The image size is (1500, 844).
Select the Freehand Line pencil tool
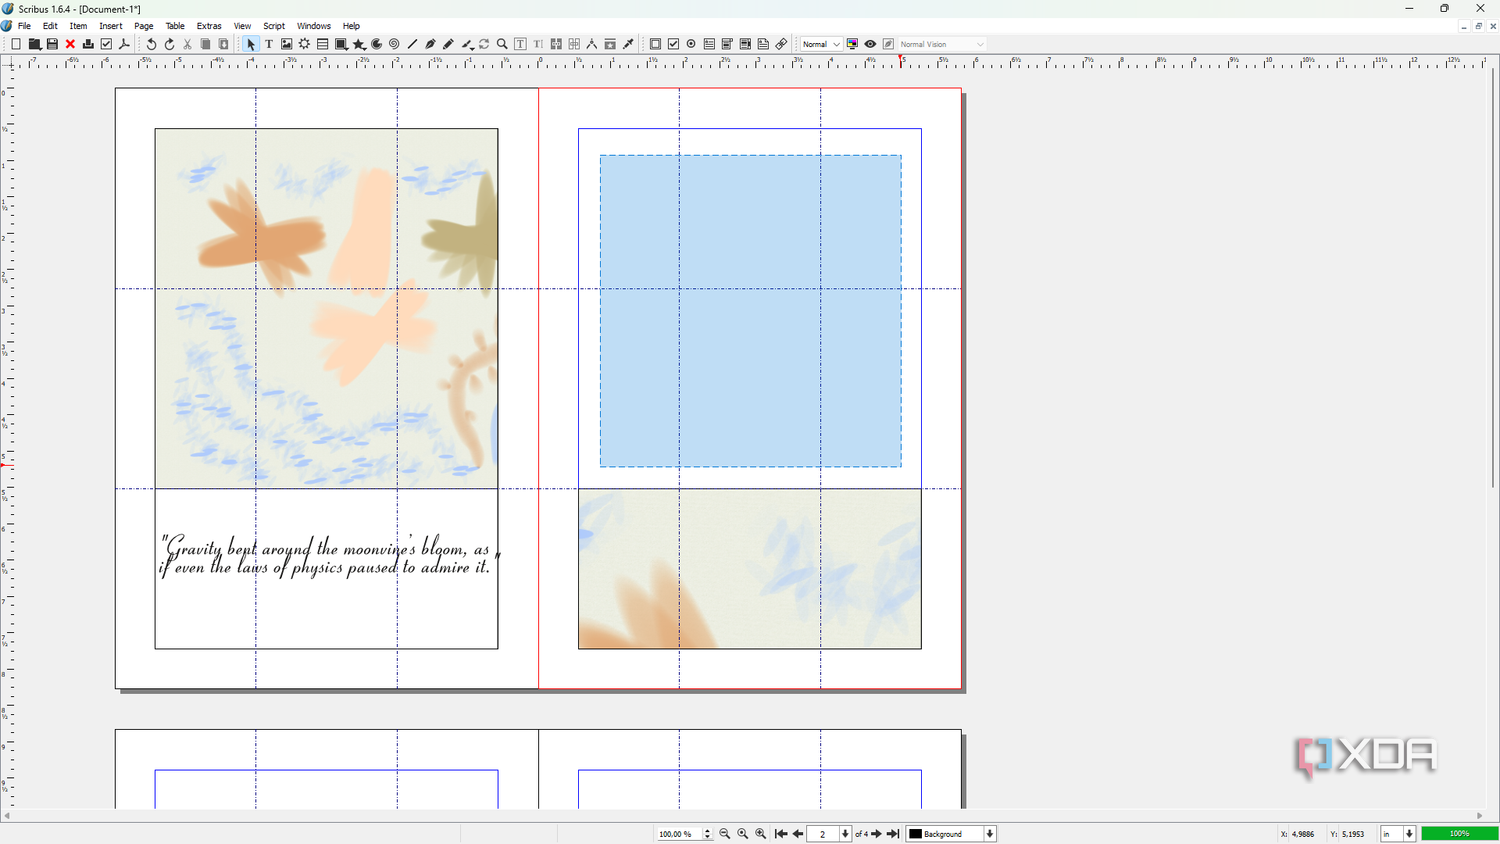coord(449,44)
